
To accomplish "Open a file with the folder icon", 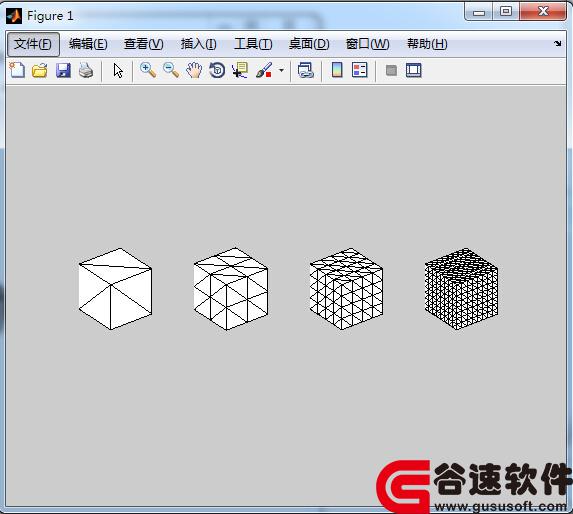I will (40, 70).
